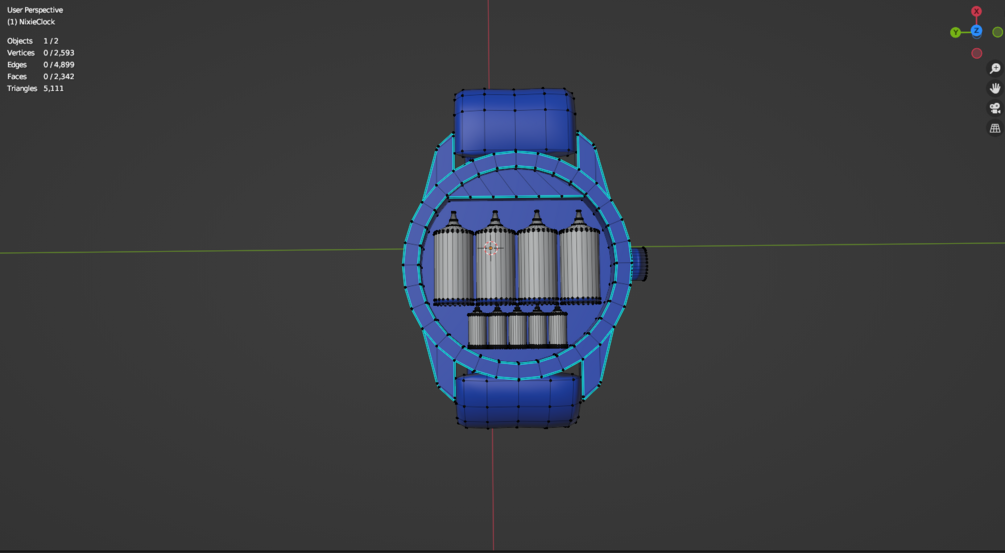Click the Vertices count statistic

coord(40,53)
